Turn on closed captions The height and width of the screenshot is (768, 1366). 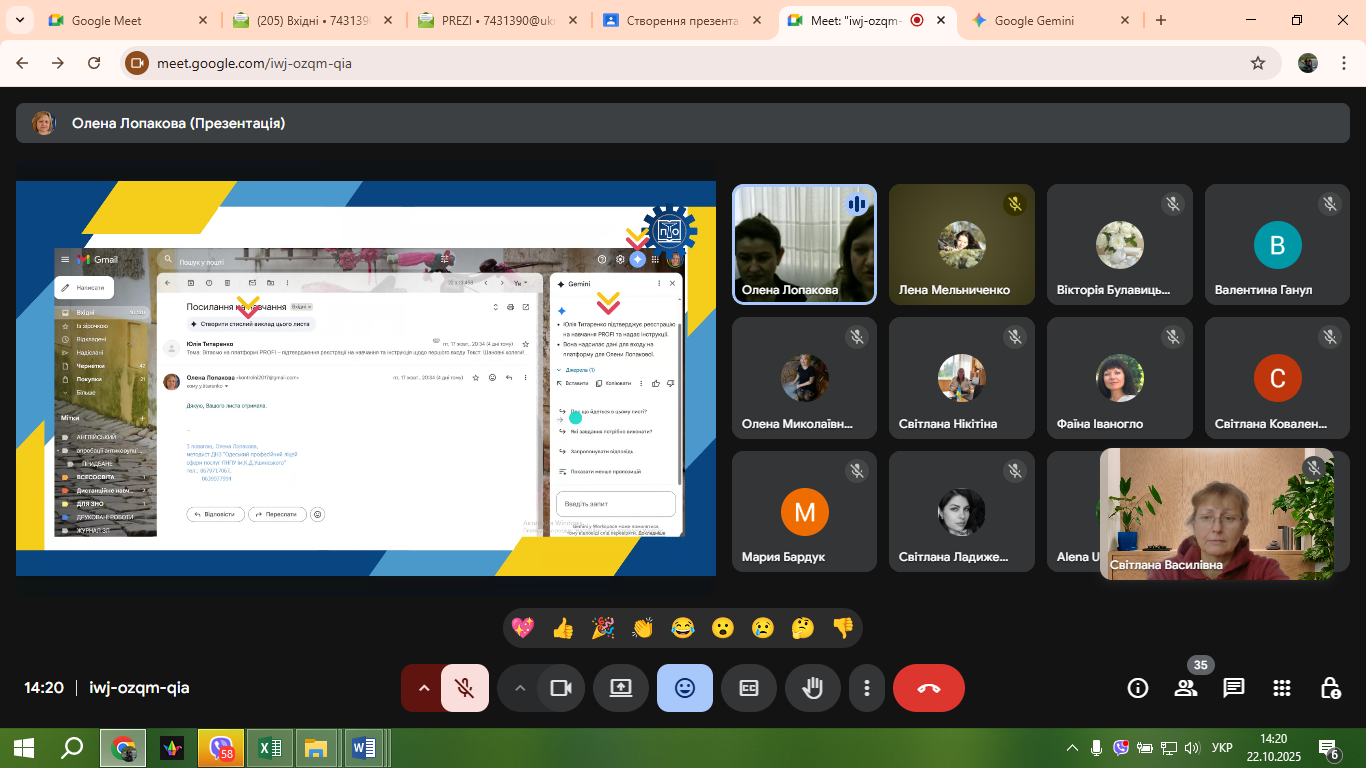pos(748,688)
